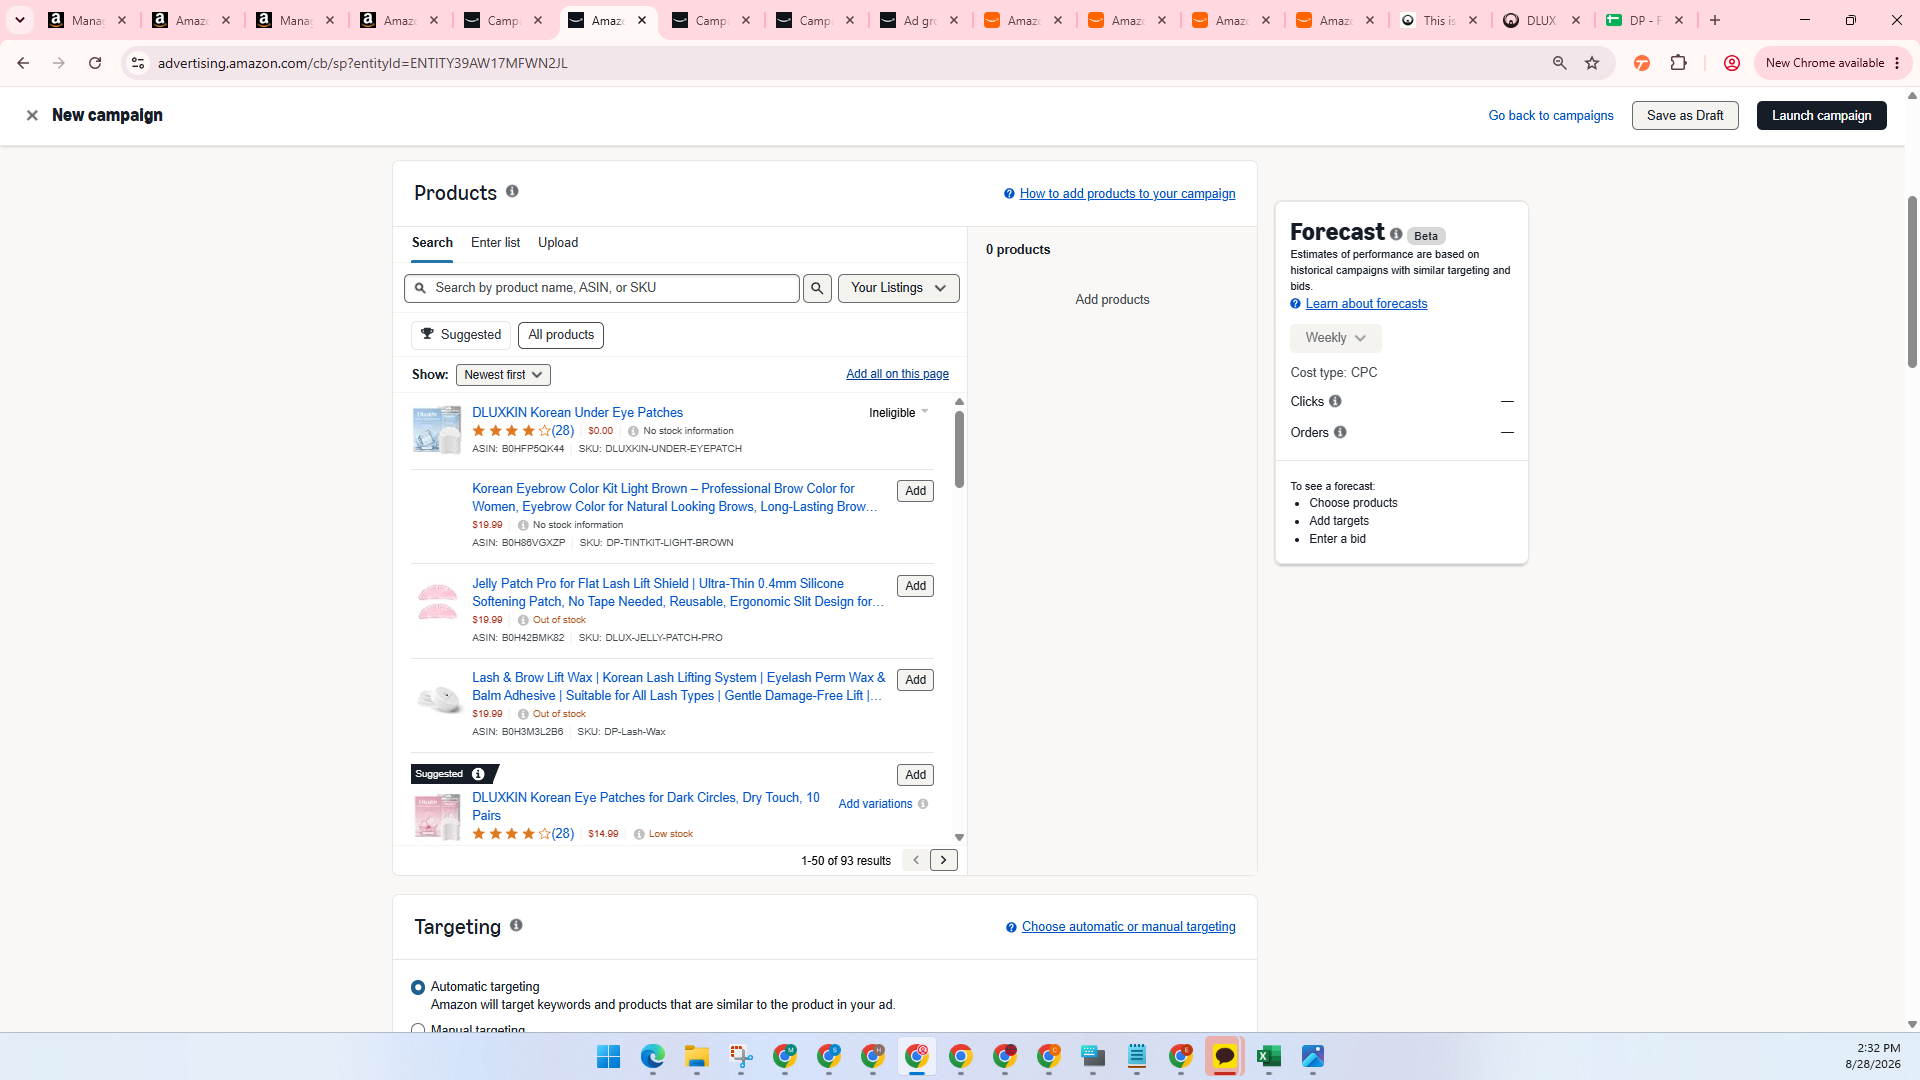Go to previous results page arrow
The image size is (1920, 1080).
pyautogui.click(x=916, y=861)
